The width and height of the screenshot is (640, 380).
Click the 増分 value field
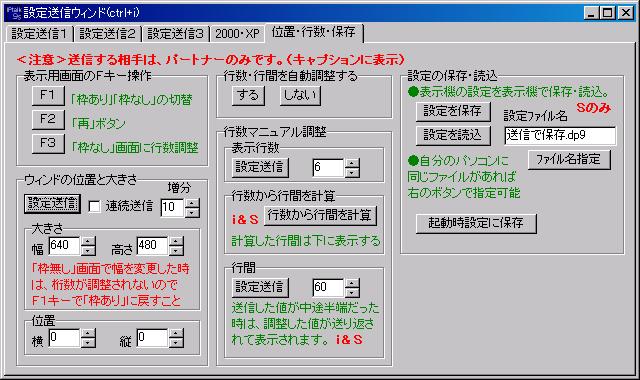pyautogui.click(x=172, y=208)
